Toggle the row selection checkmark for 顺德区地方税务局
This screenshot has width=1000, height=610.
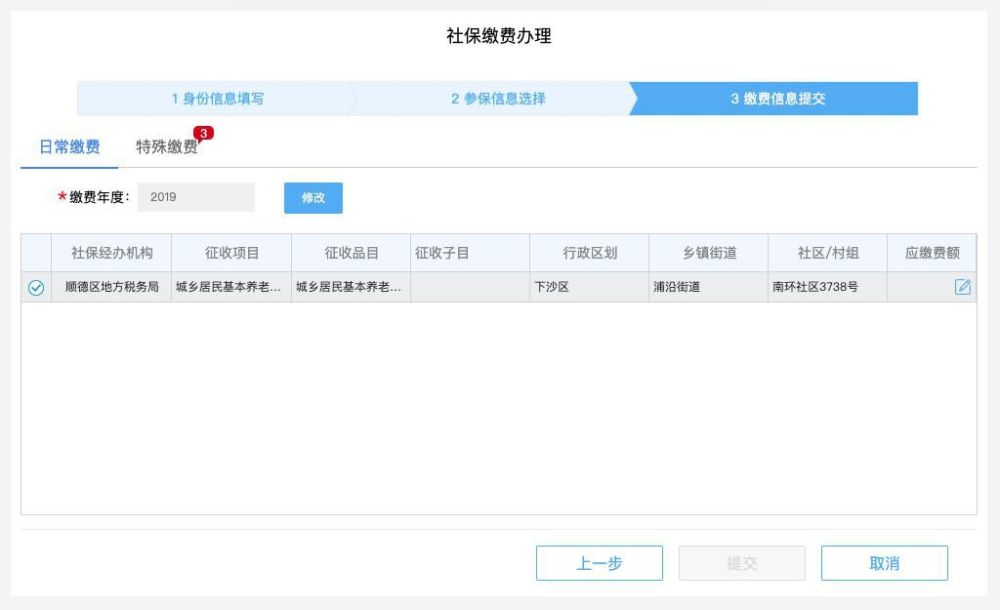tap(36, 288)
